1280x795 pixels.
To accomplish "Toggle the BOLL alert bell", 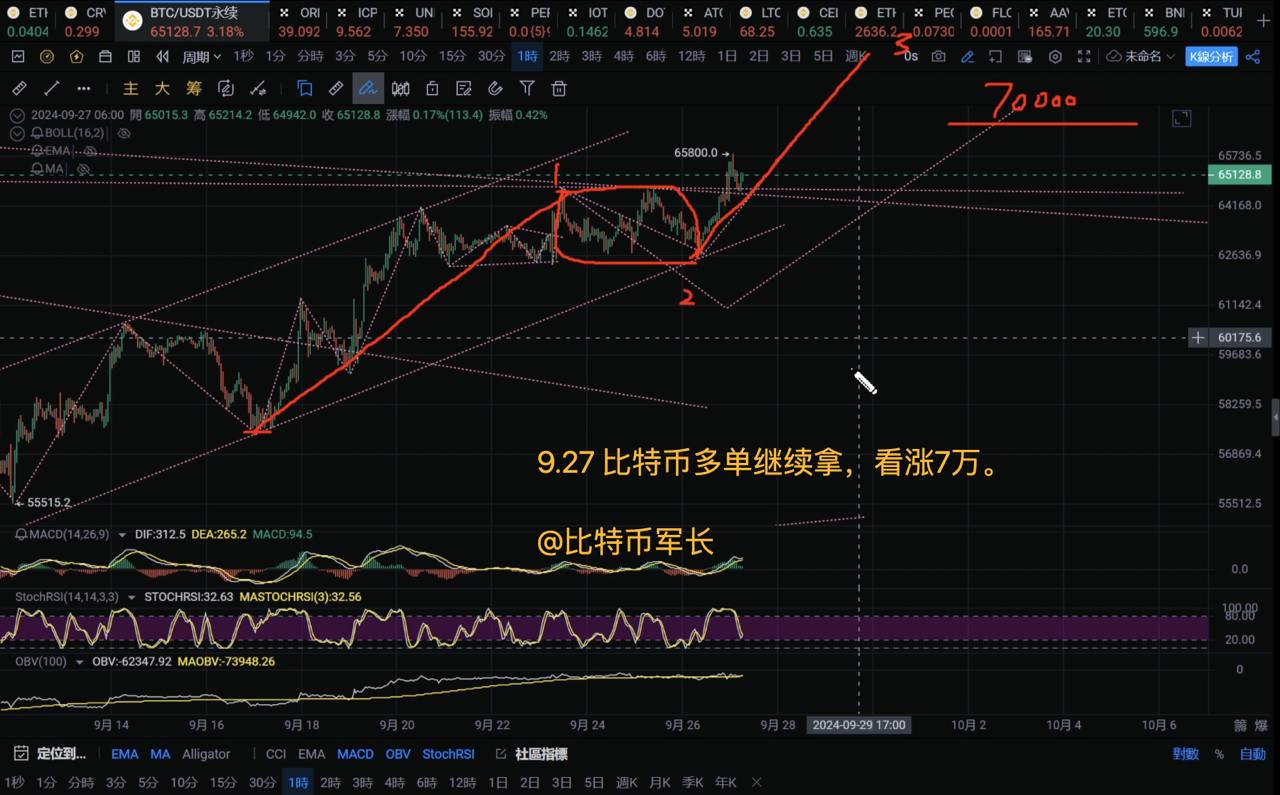I will pos(37,133).
